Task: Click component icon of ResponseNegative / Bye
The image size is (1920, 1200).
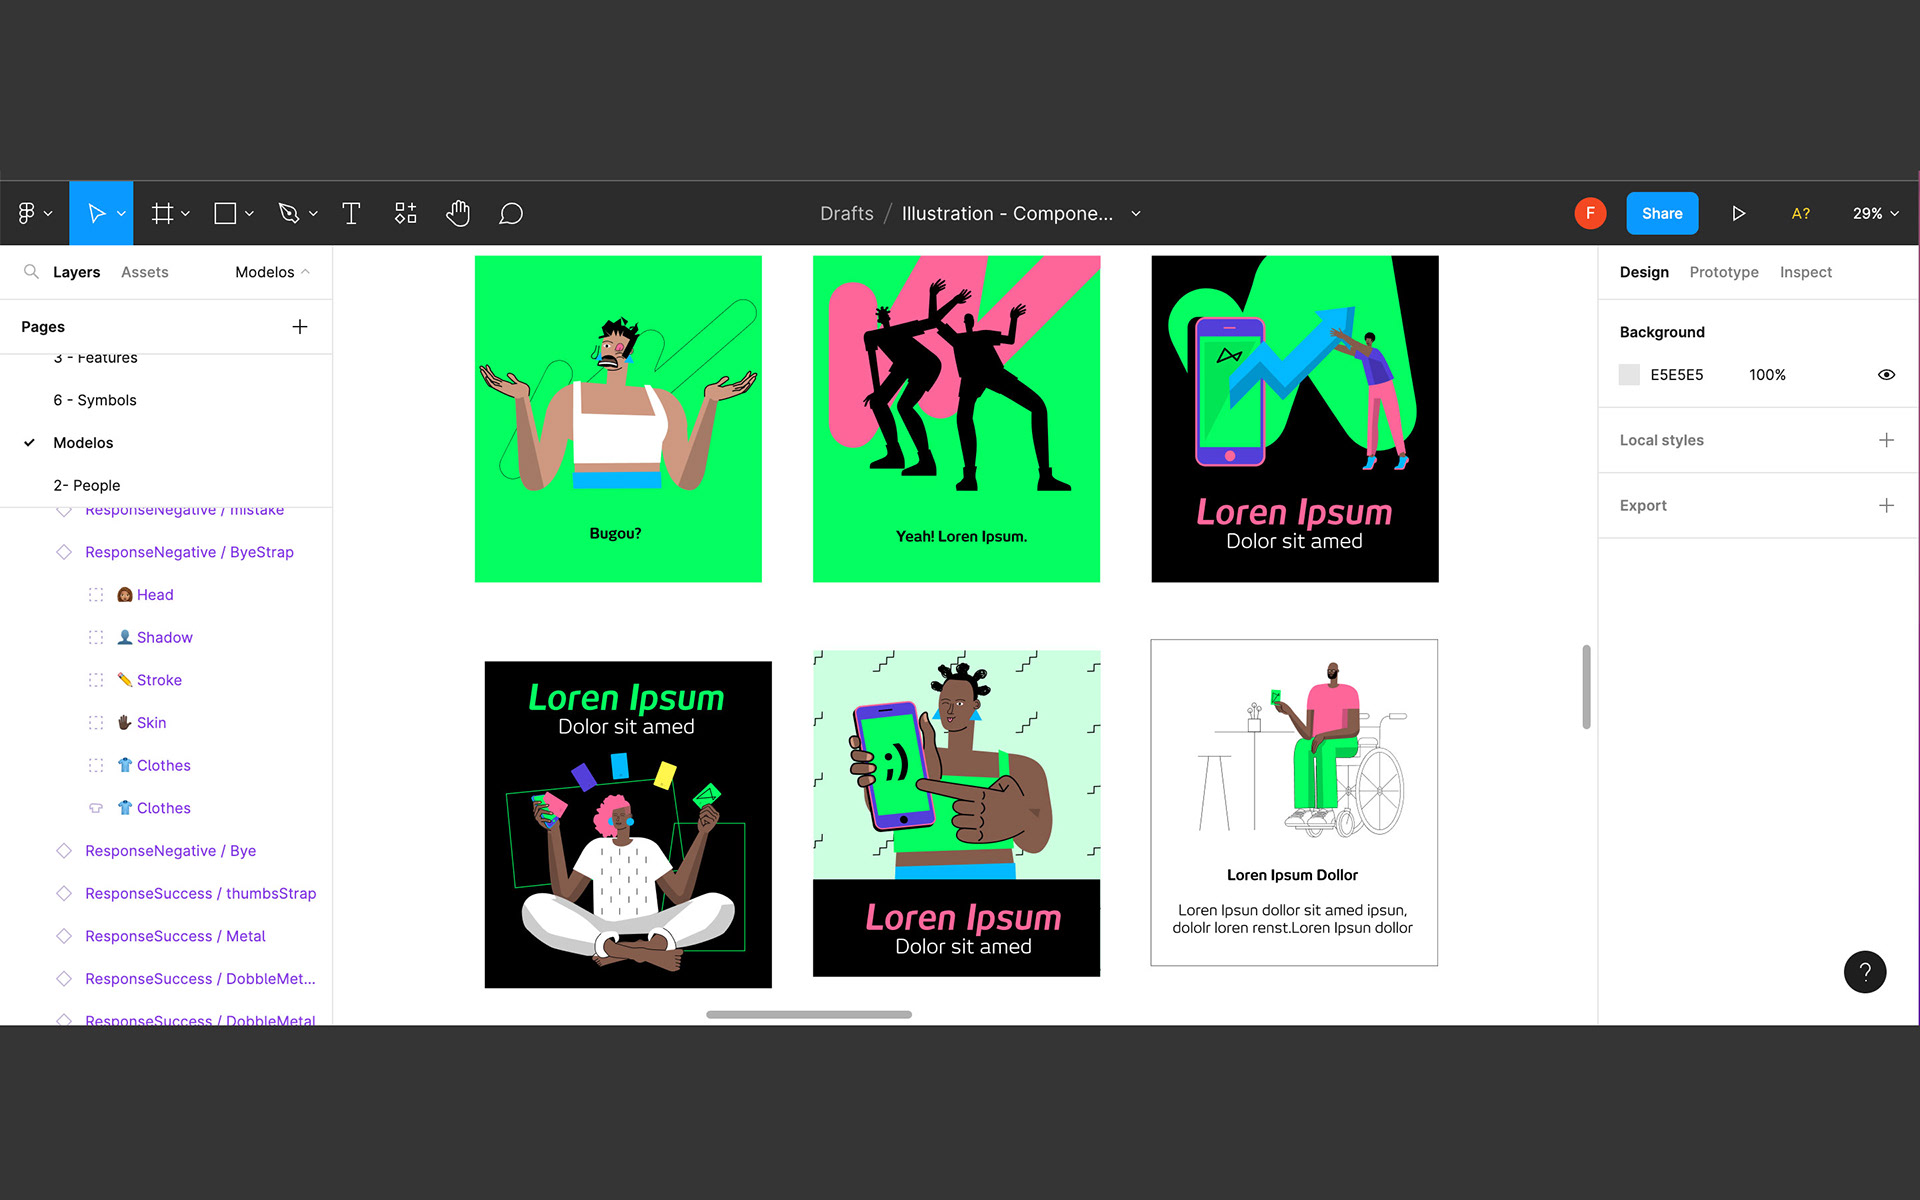Action: click(64, 851)
